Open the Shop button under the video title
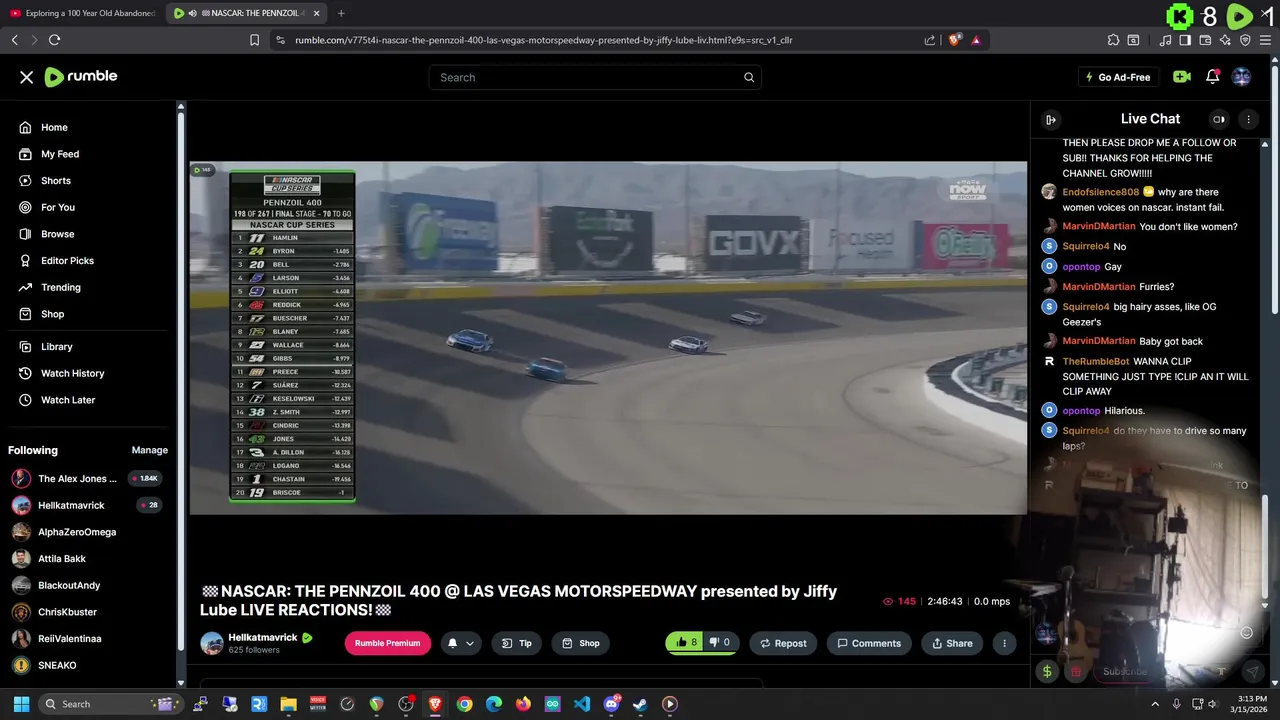This screenshot has height=720, width=1280. (x=581, y=643)
